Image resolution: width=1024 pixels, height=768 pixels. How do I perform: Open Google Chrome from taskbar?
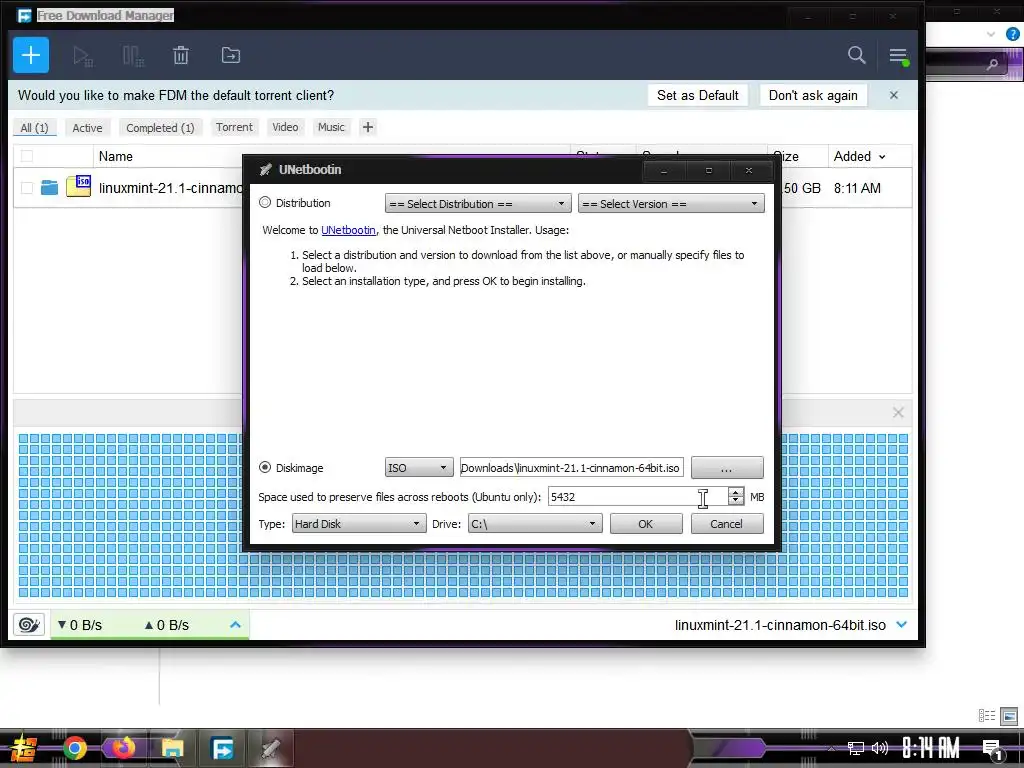(74, 748)
